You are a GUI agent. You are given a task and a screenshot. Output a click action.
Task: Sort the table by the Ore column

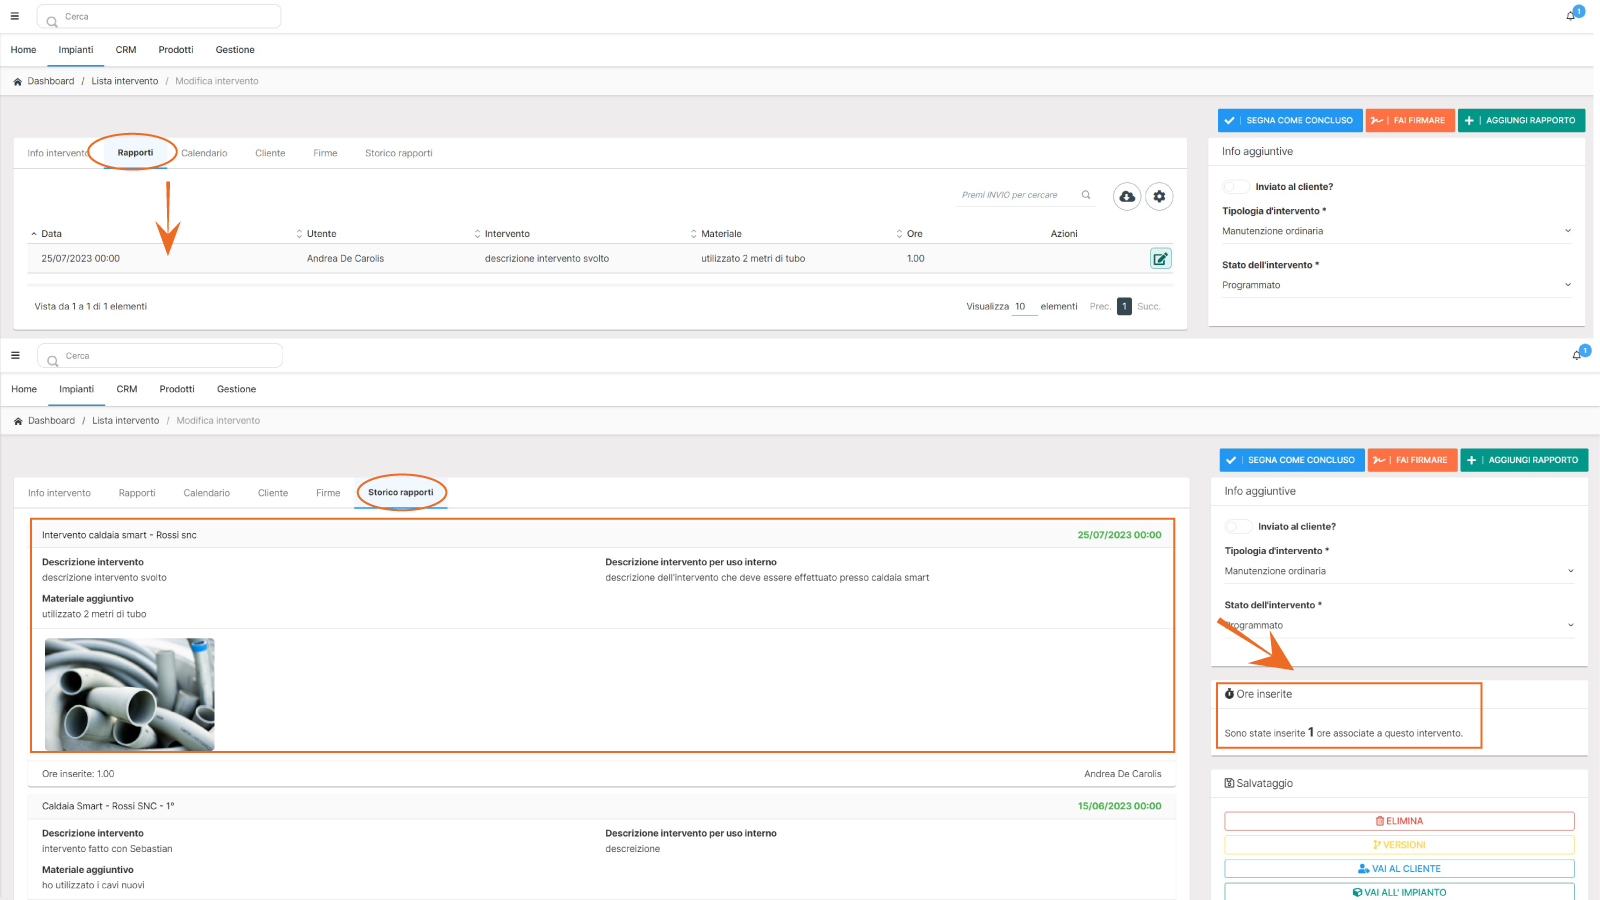pos(914,234)
